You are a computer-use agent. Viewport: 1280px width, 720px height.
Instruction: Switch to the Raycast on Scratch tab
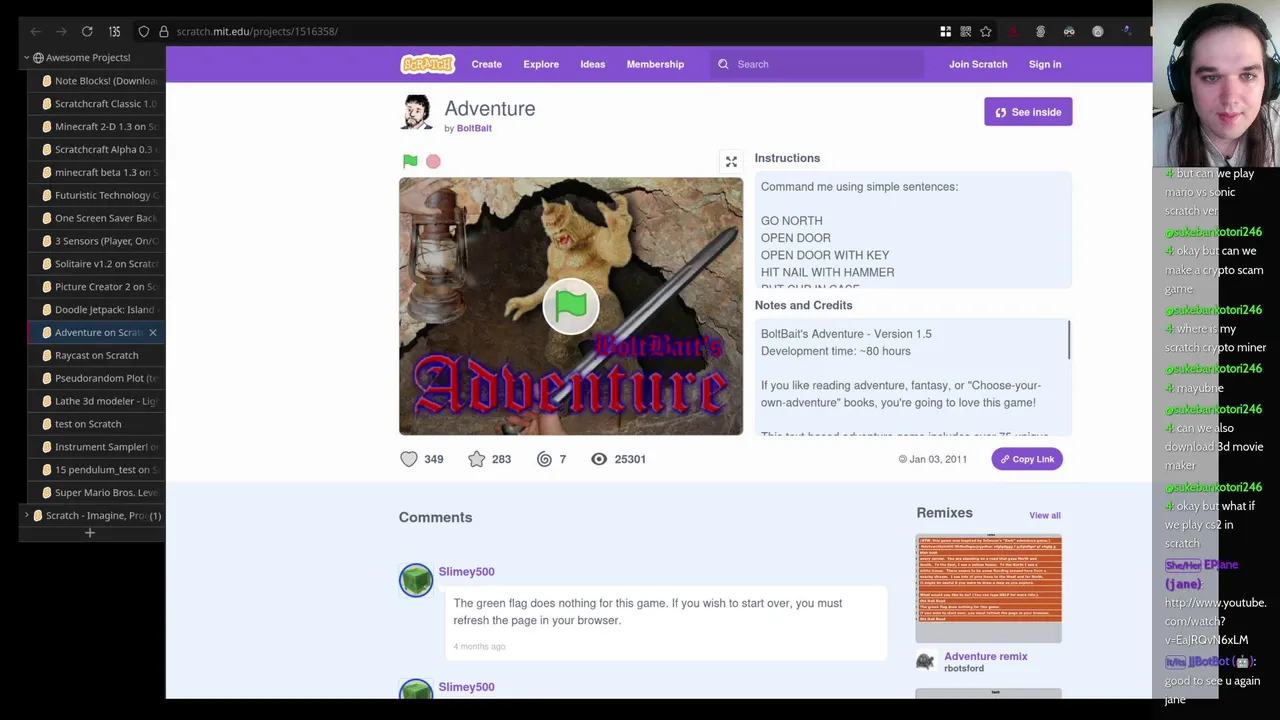97,355
